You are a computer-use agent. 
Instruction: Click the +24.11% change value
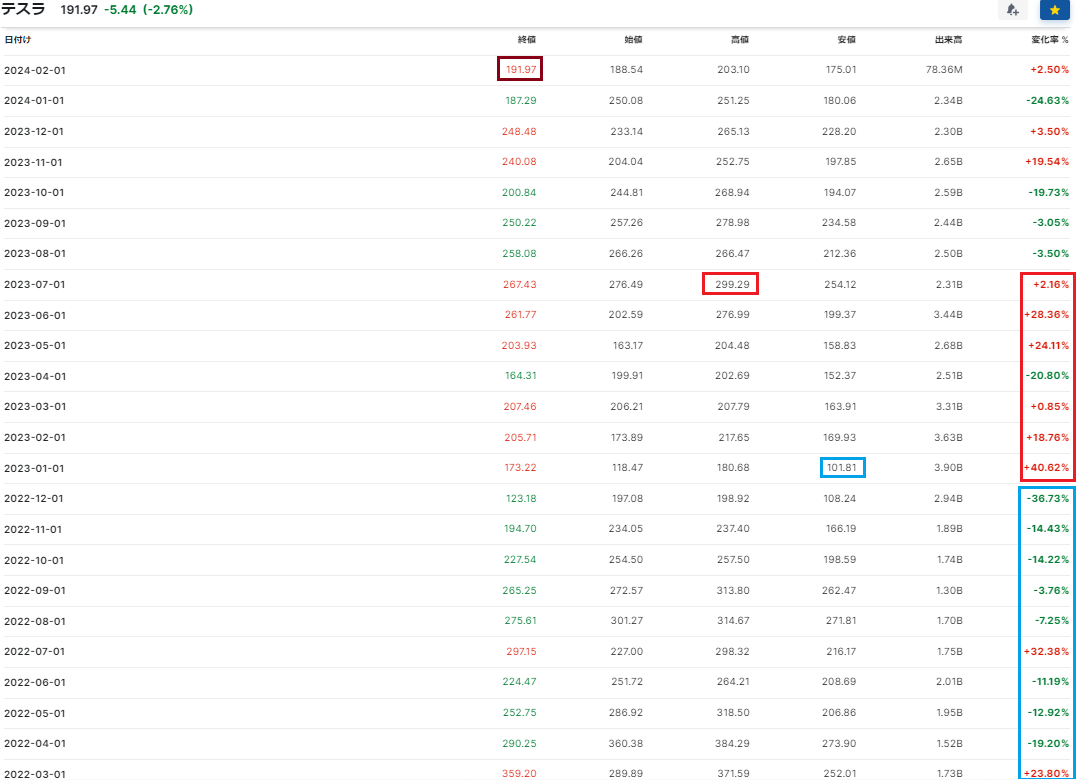(1048, 346)
